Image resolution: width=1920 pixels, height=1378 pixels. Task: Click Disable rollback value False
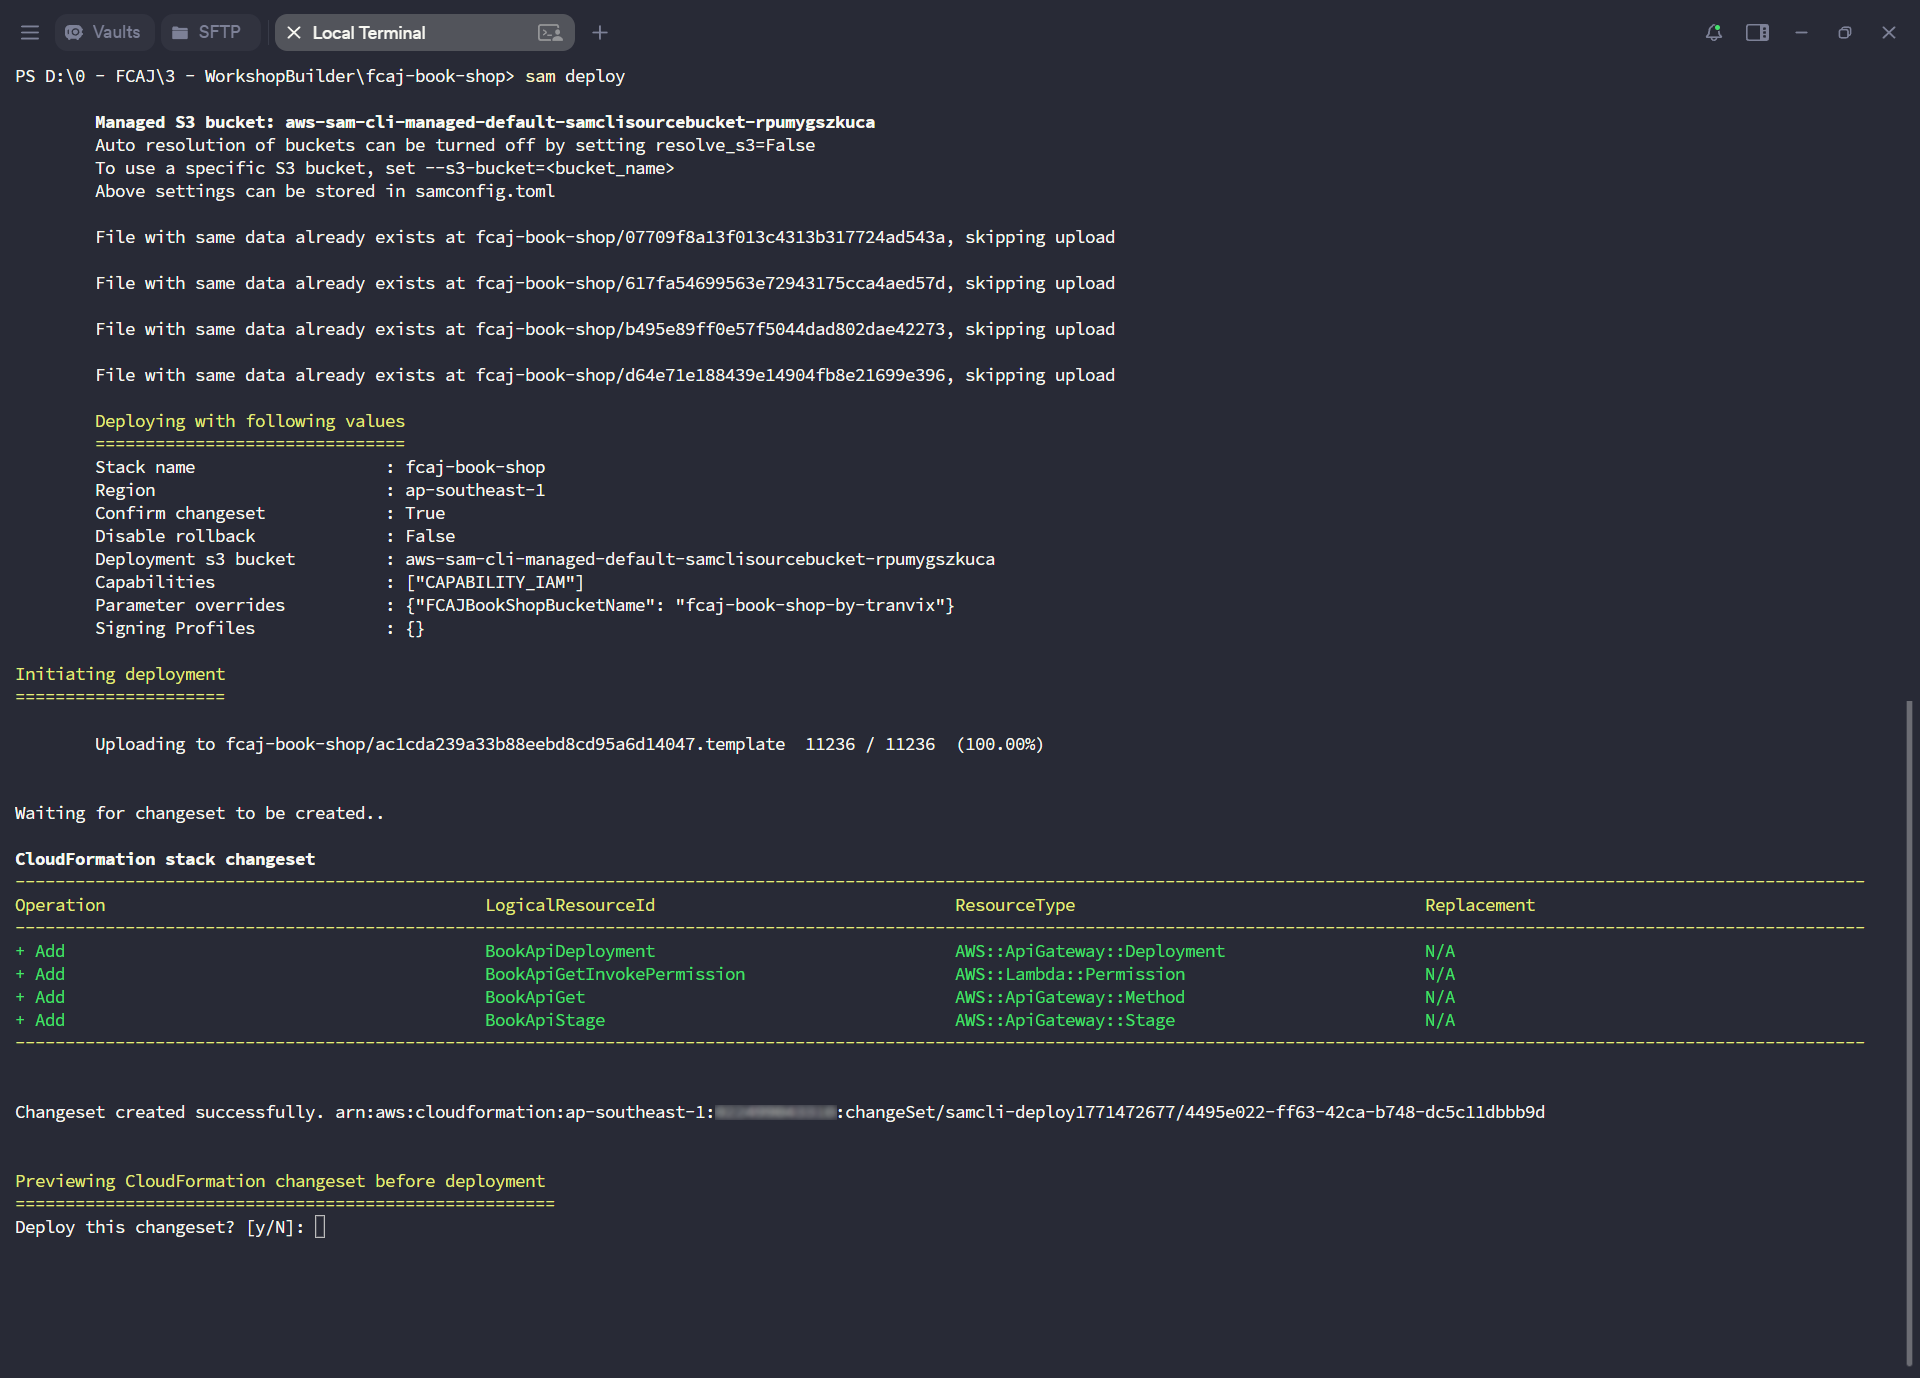coord(430,536)
